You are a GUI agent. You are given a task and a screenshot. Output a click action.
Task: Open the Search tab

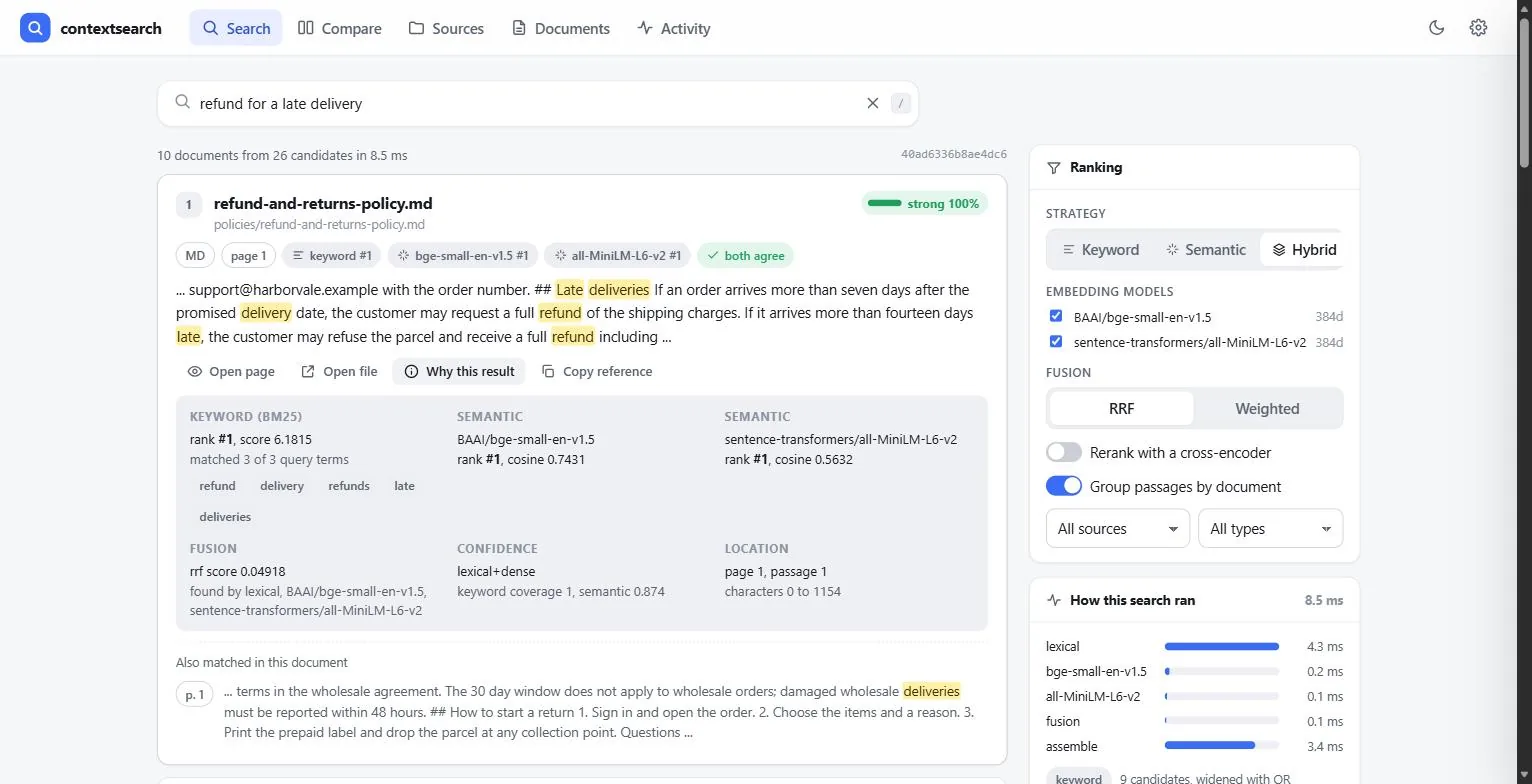pos(236,28)
